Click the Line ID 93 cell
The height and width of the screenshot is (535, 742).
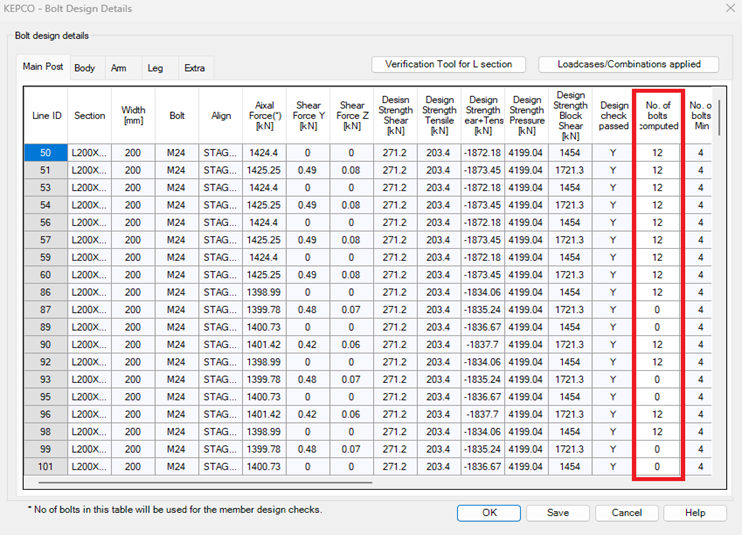pyautogui.click(x=46, y=379)
